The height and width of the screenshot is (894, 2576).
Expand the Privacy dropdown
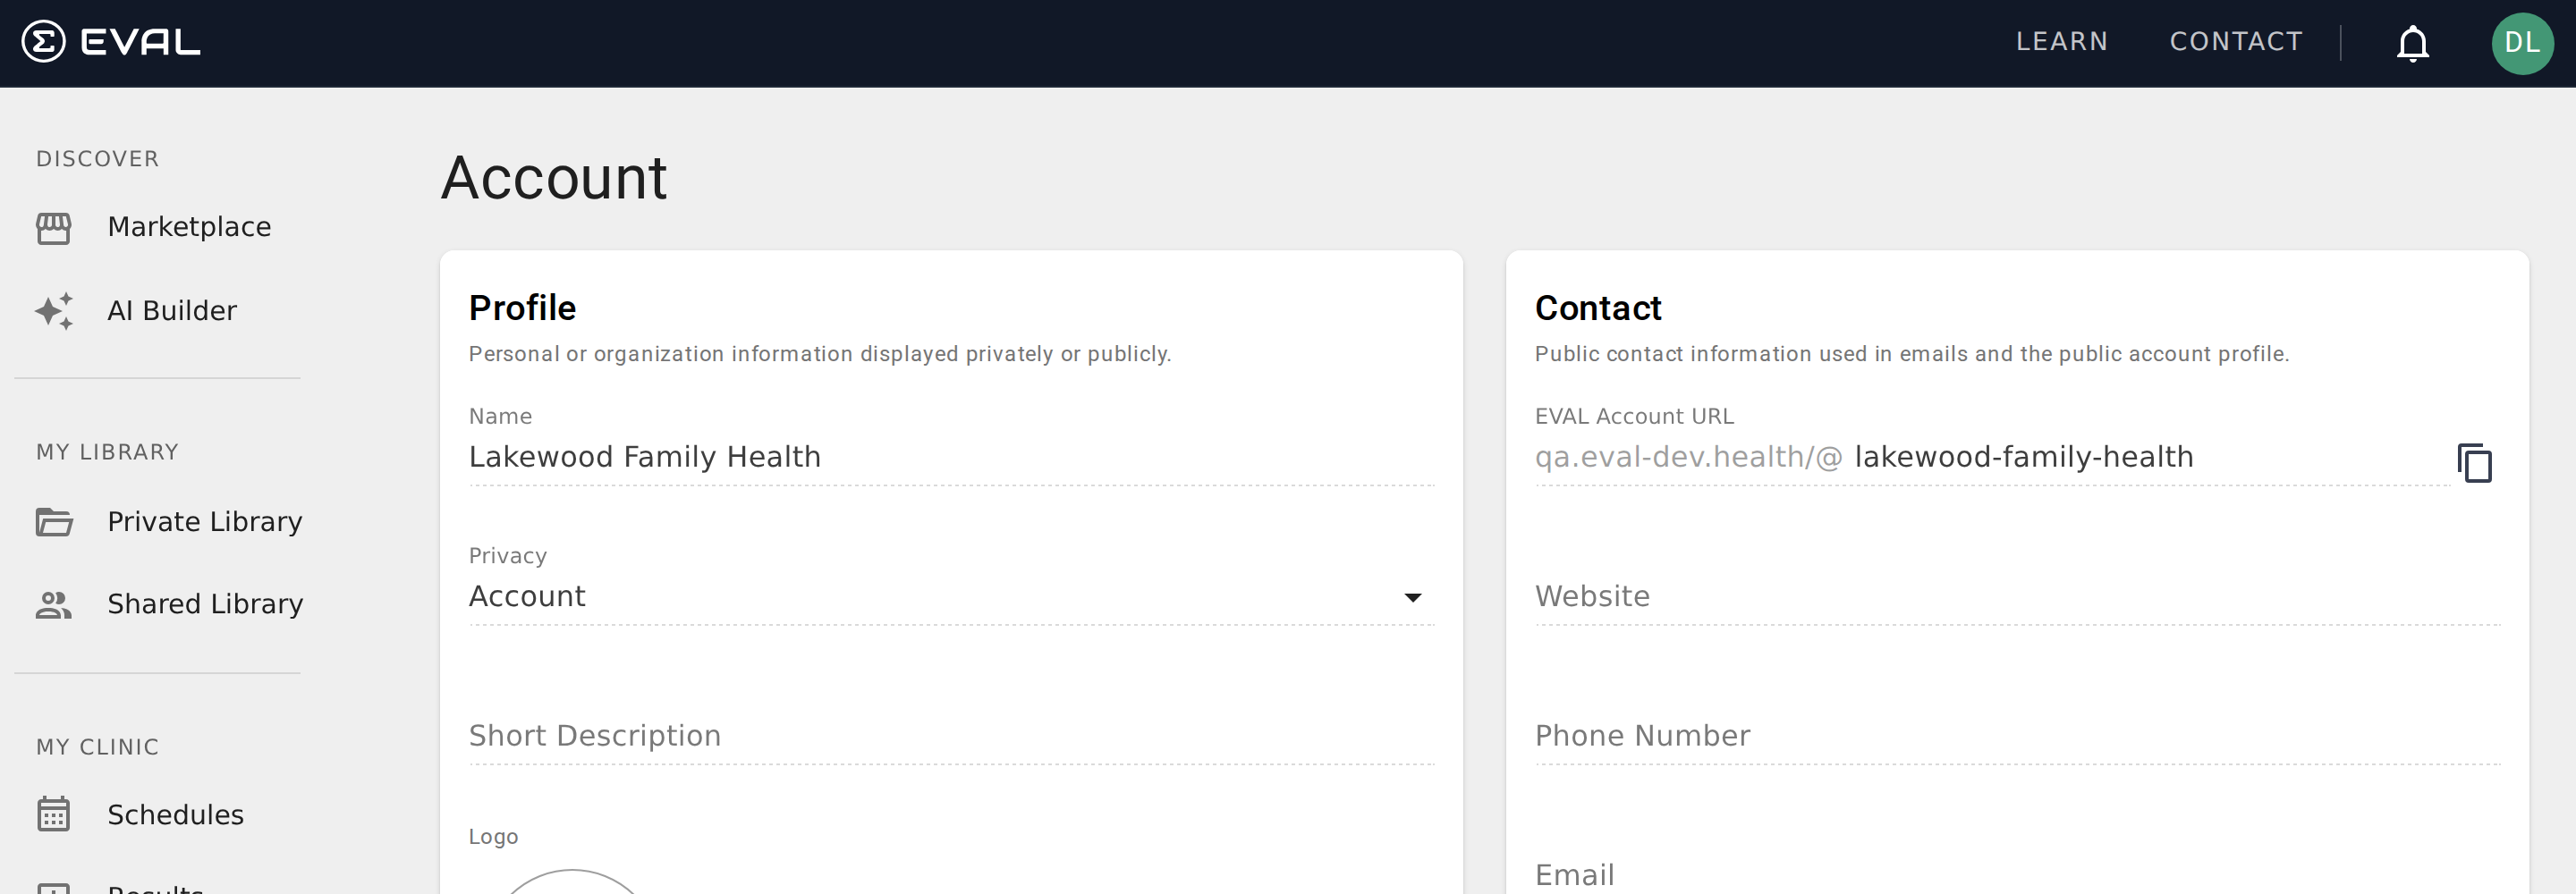1413,597
